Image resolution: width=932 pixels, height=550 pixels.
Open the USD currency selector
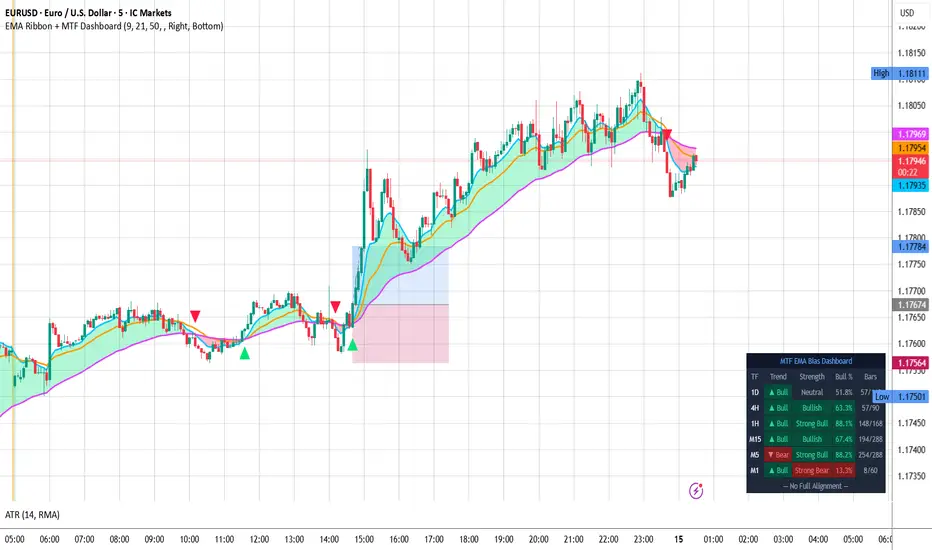[x=907, y=12]
